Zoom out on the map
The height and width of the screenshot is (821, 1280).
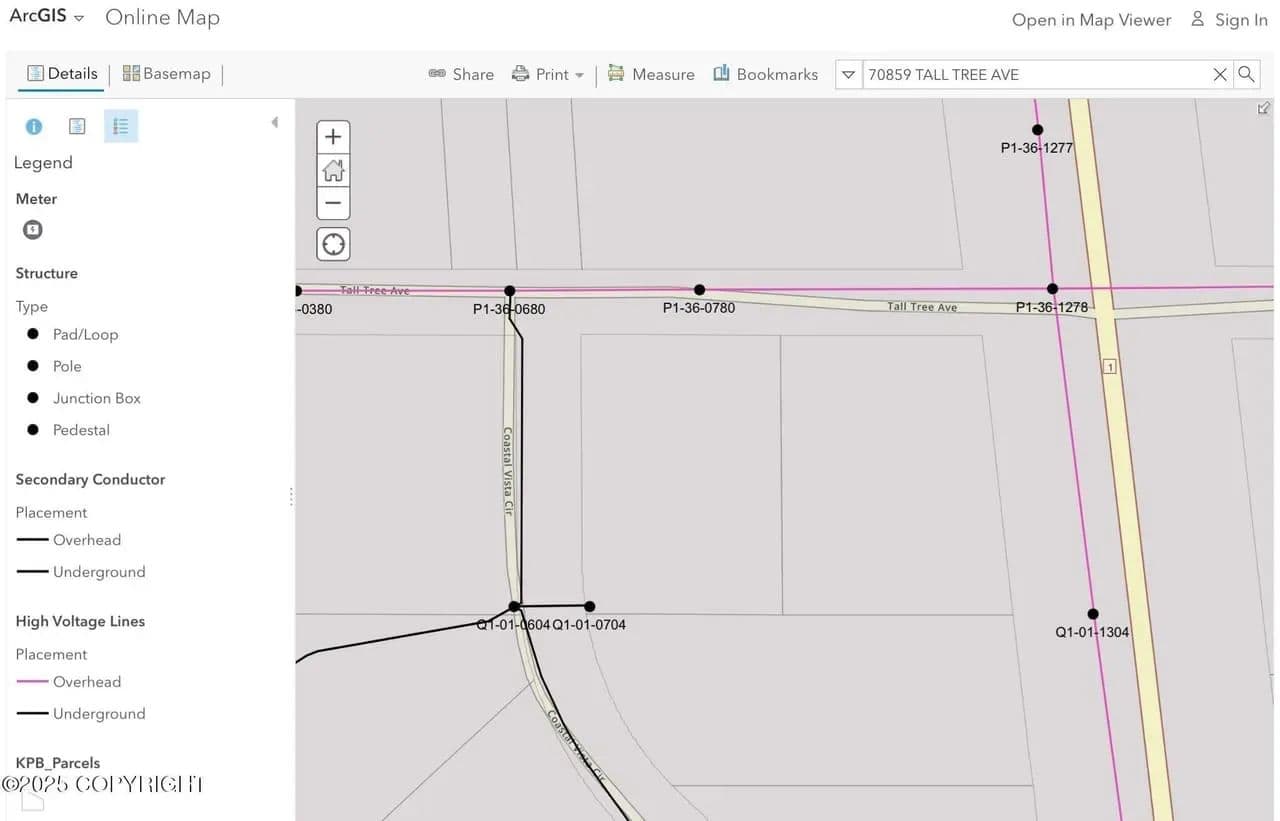[x=334, y=203]
